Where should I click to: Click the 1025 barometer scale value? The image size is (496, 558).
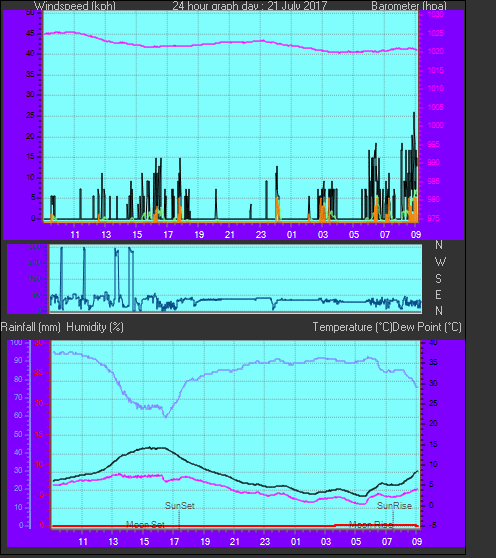click(436, 33)
